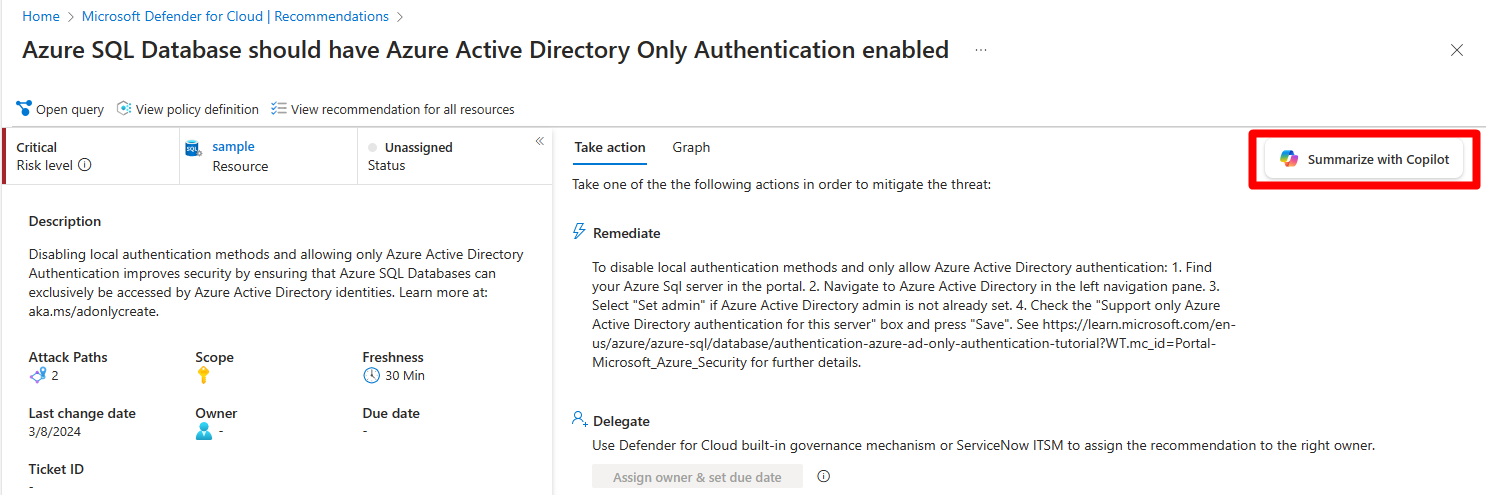Click the View recommendation for all resources icon
The width and height of the screenshot is (1486, 495).
(x=279, y=108)
